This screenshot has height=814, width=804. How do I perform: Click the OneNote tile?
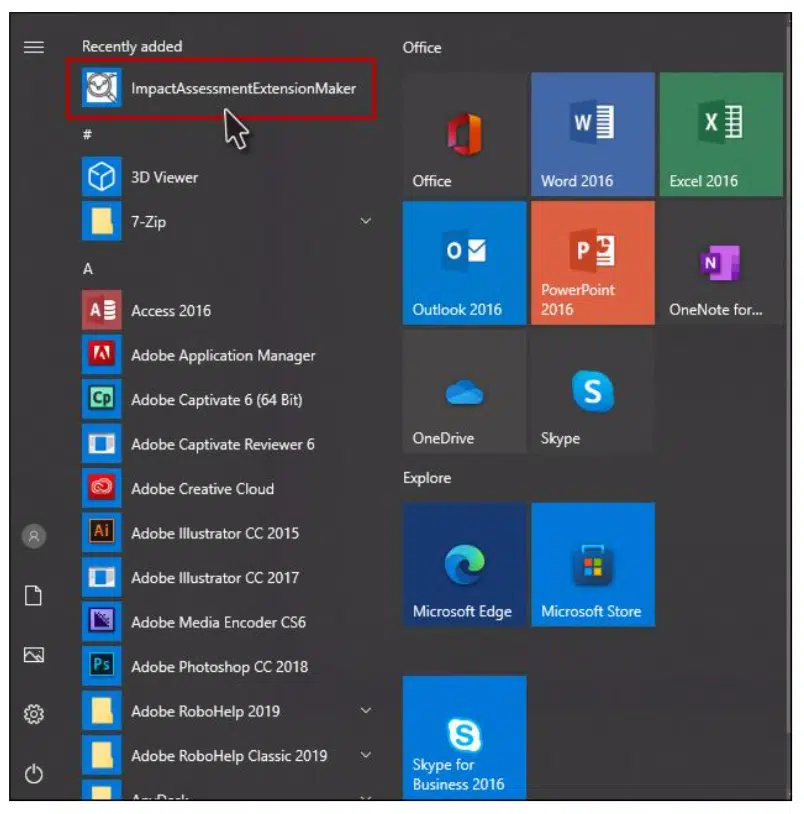coord(720,263)
